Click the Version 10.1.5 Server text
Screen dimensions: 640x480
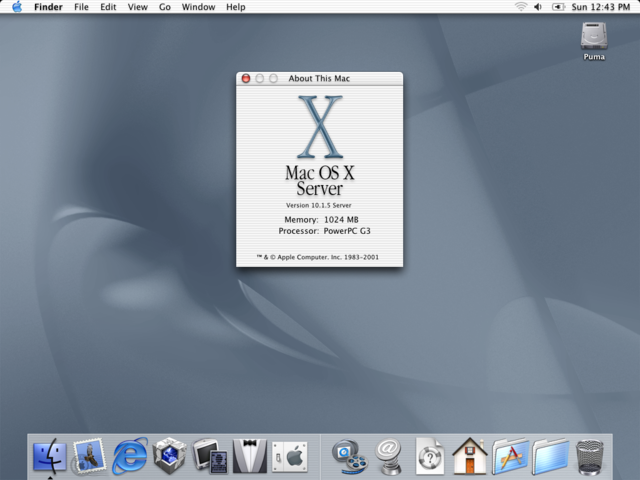(x=319, y=205)
